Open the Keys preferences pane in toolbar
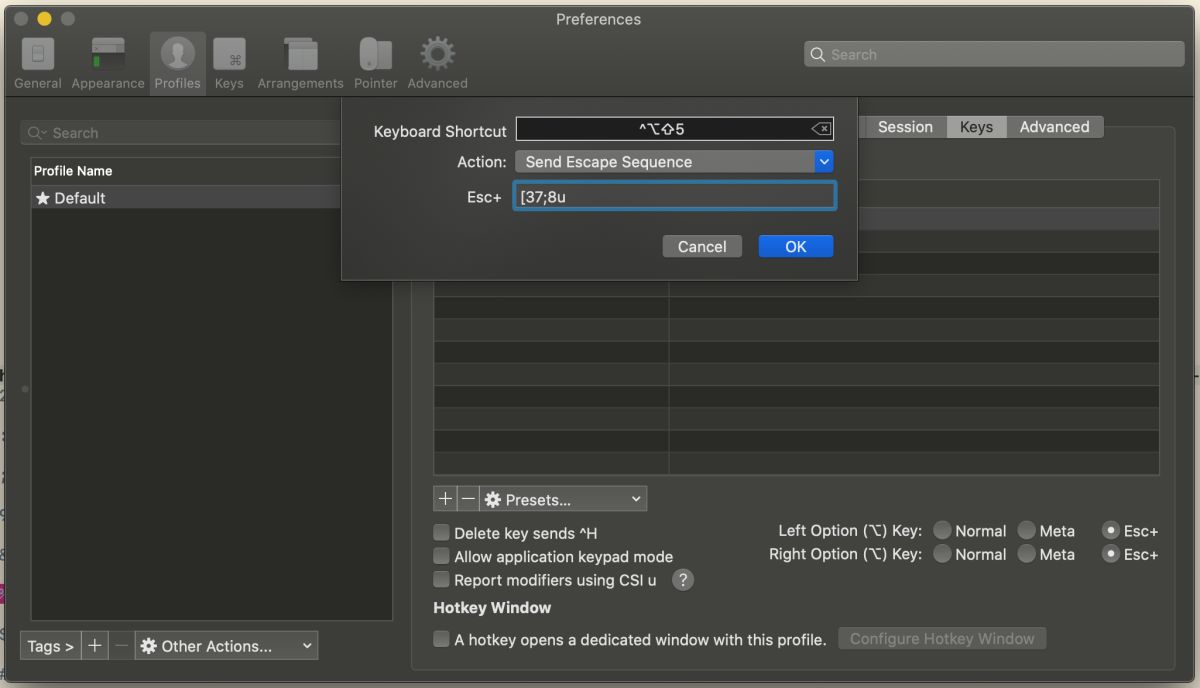 [229, 64]
